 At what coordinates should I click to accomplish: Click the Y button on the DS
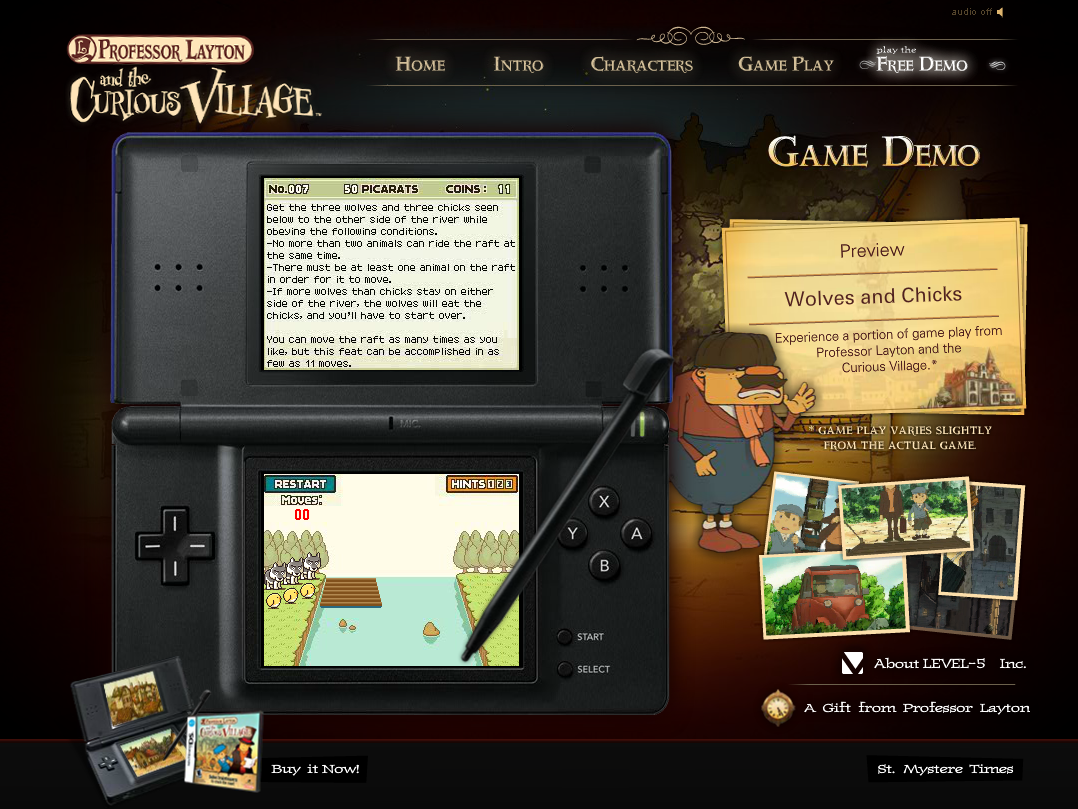click(572, 533)
